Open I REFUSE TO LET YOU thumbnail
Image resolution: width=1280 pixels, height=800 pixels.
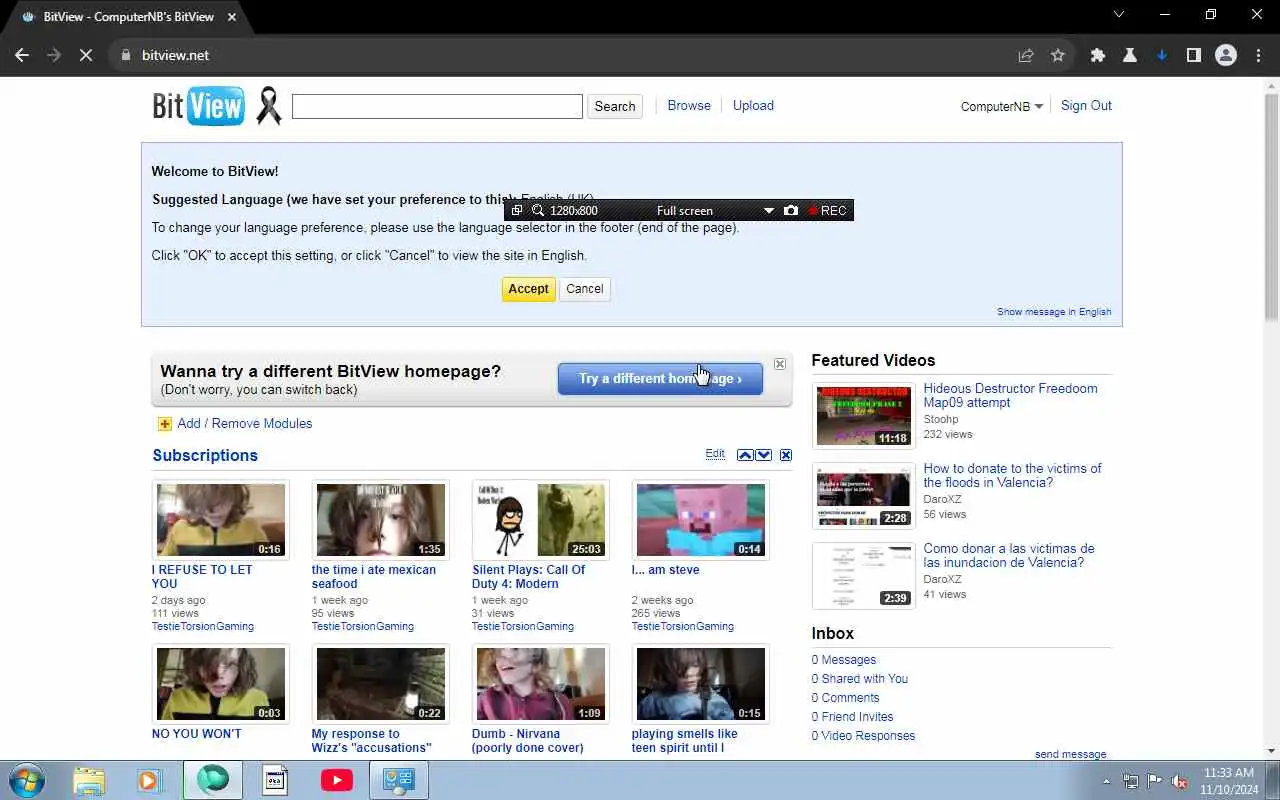pyautogui.click(x=221, y=520)
